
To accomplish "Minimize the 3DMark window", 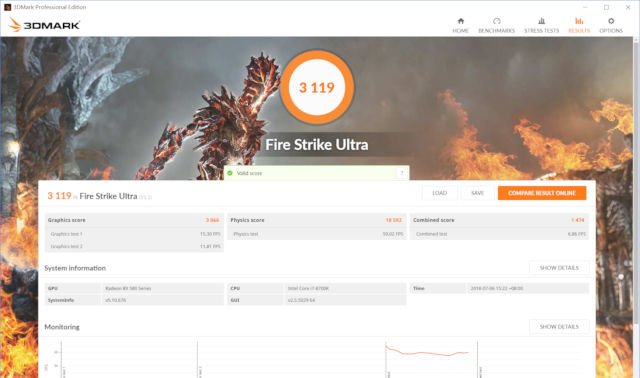I will point(585,7).
